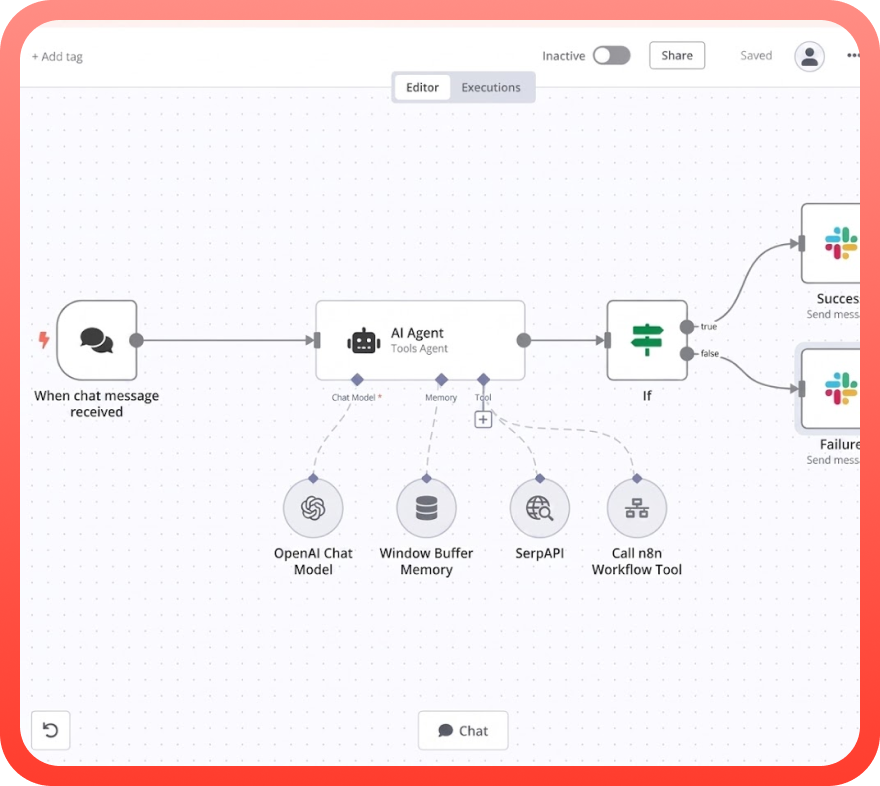Screen dimensions: 880x786
Task: Click the Memory diamond connector
Action: point(442,380)
